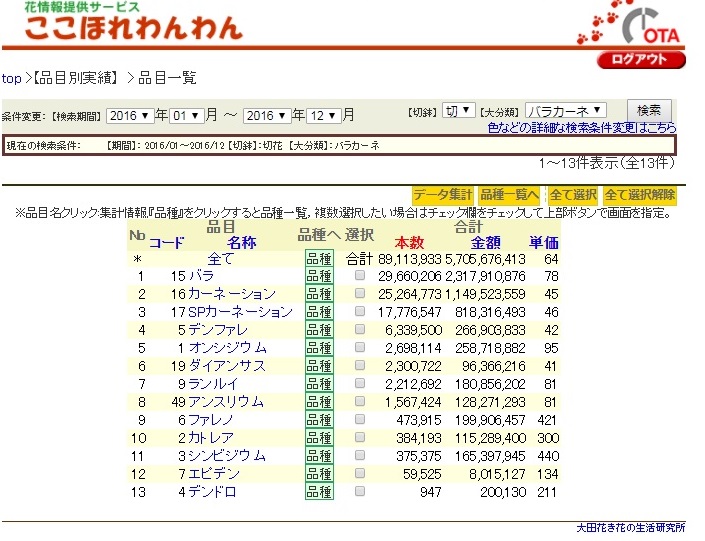705x541 pixels.
Task: Check the デンドロ row checkbox
Action: point(360,491)
